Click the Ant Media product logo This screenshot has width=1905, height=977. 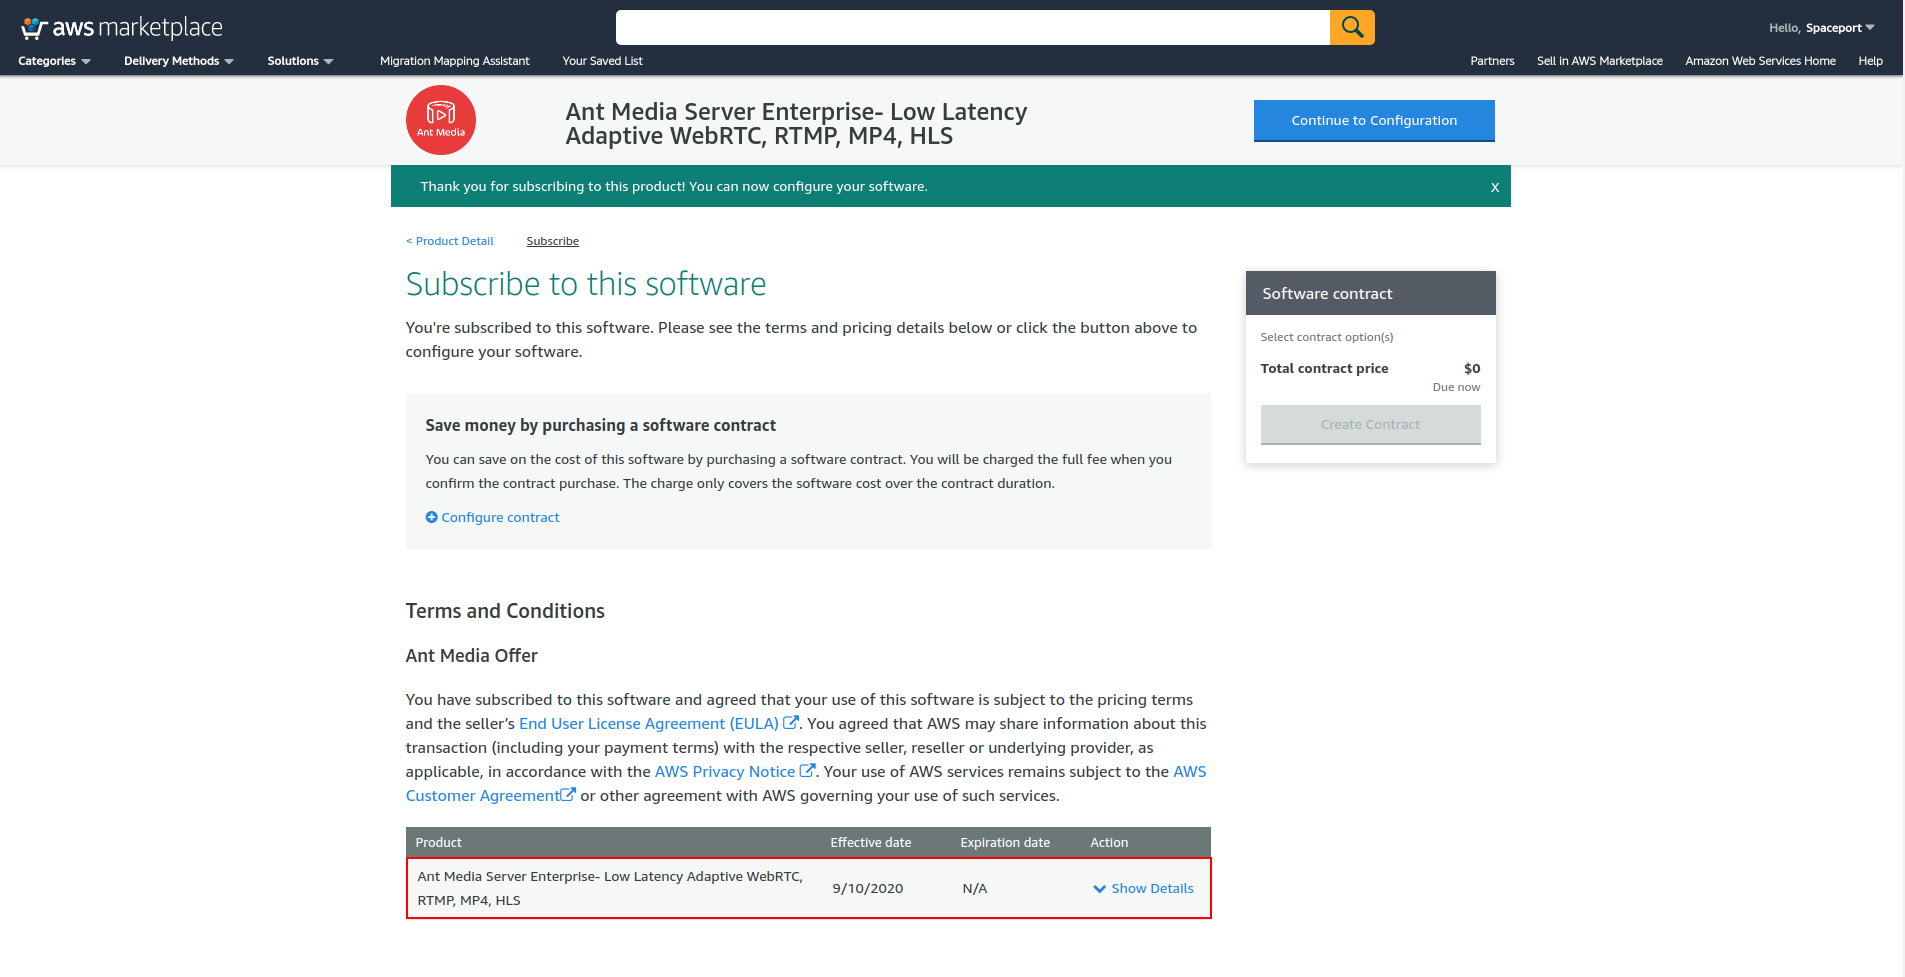(441, 120)
